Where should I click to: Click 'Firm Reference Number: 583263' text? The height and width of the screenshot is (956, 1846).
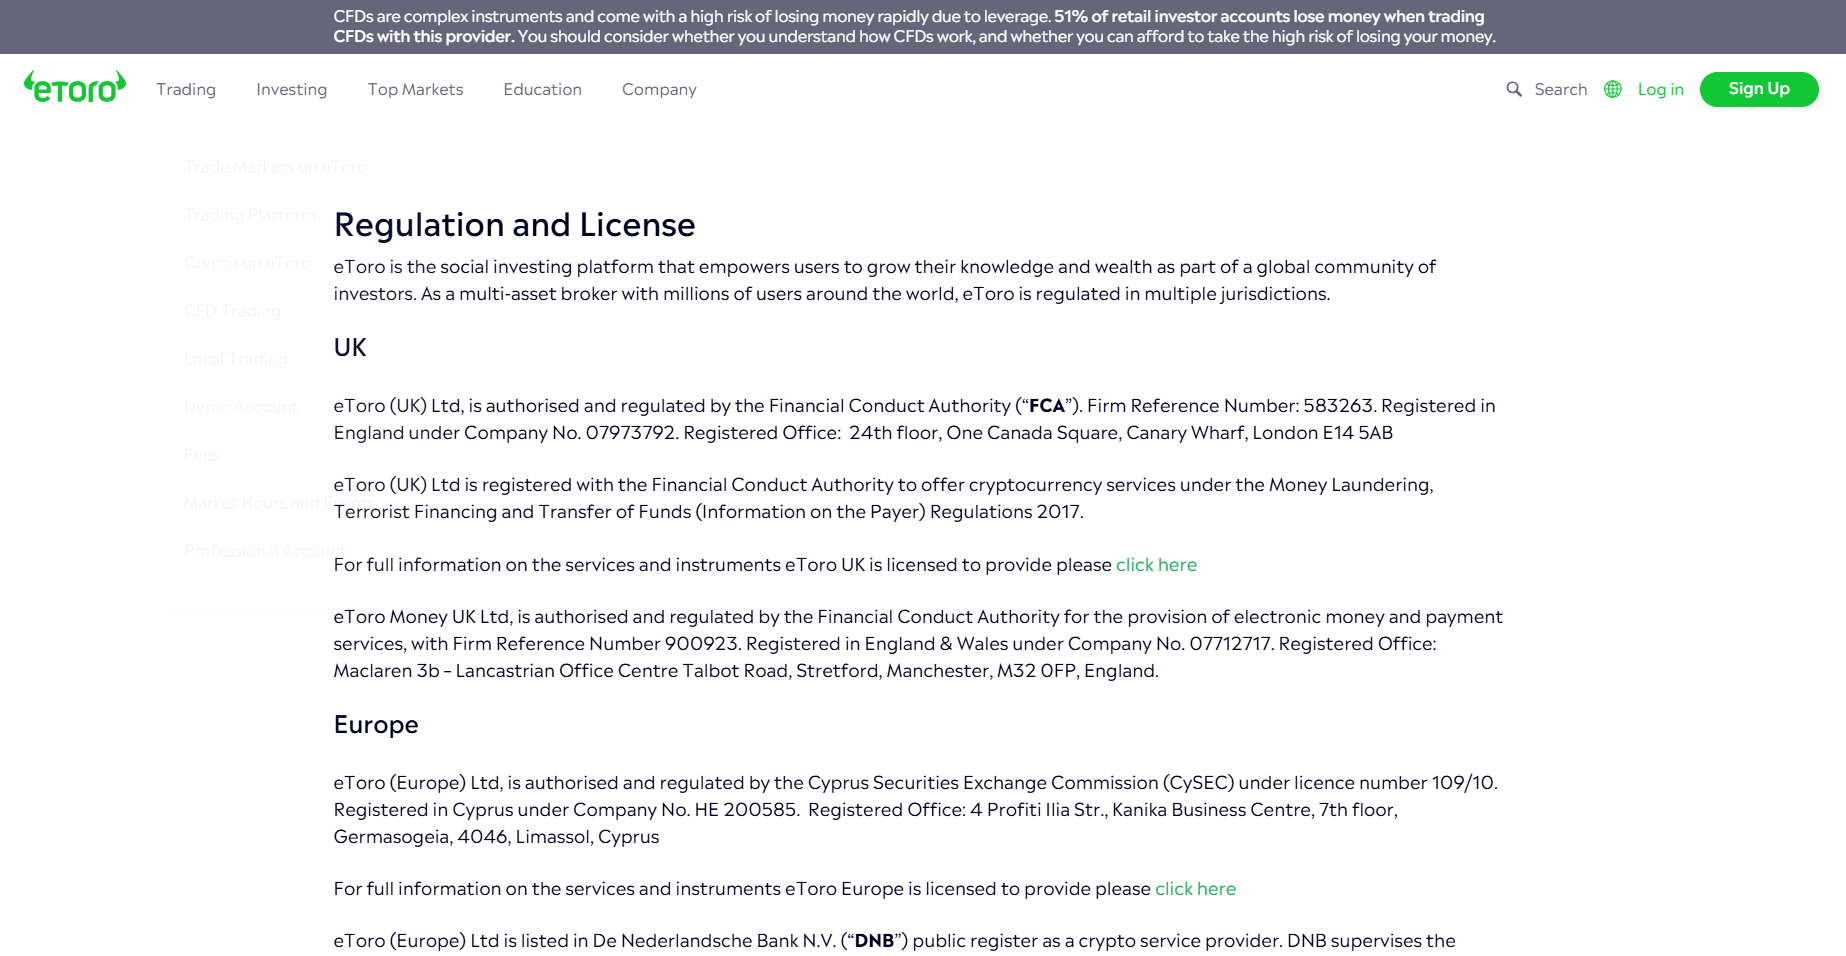pyautogui.click(x=1231, y=406)
